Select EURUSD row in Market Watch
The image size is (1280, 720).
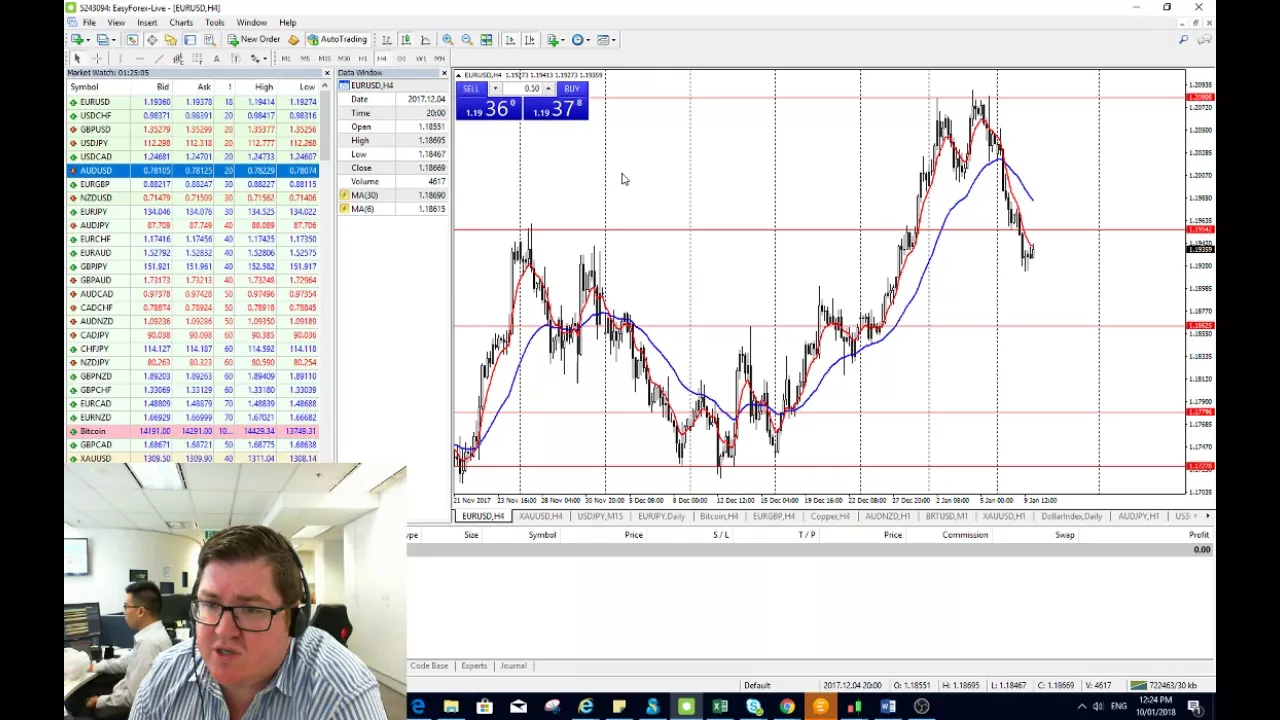click(x=193, y=102)
